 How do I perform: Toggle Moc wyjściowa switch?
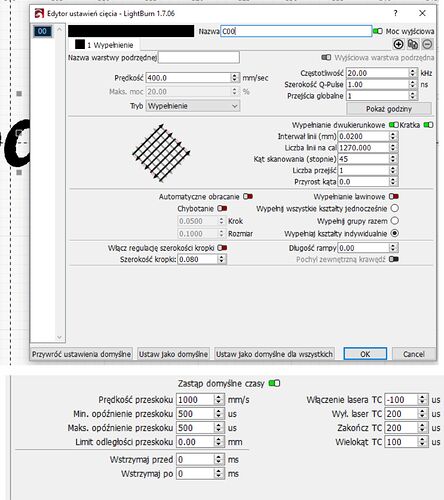[377, 31]
